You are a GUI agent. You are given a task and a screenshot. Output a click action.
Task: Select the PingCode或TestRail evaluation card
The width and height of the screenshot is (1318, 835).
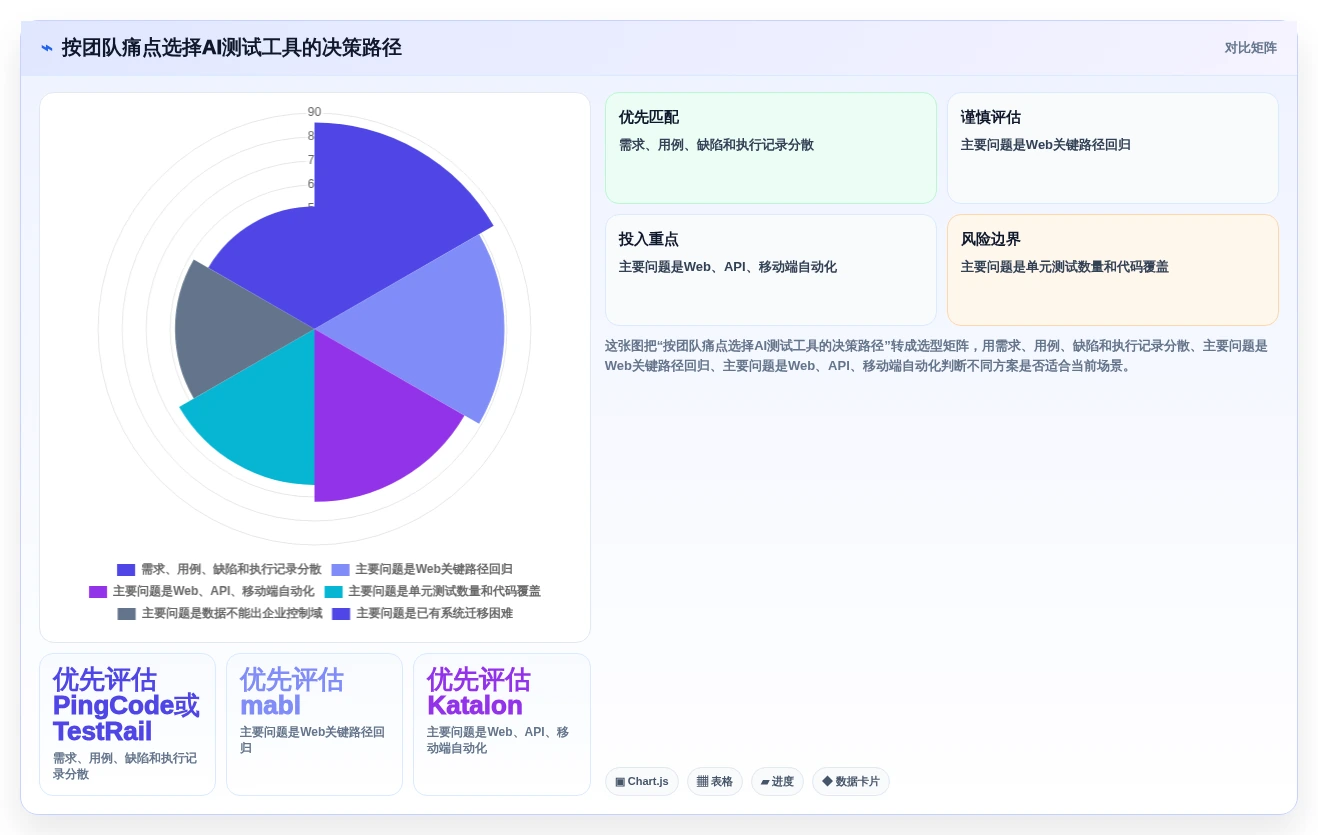coord(127,724)
